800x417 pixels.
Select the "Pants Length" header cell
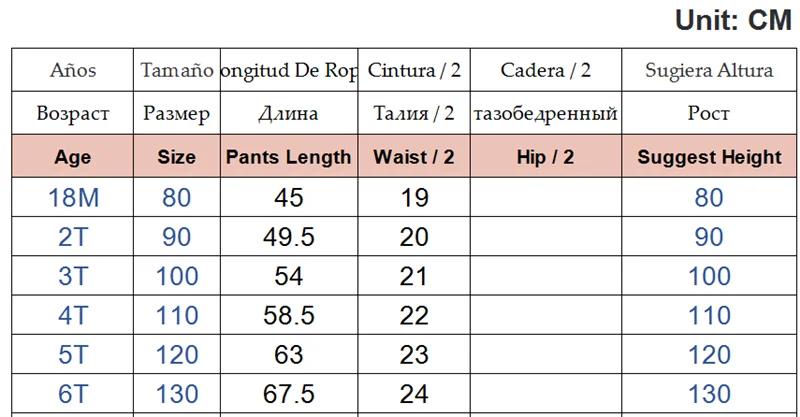coord(289,157)
